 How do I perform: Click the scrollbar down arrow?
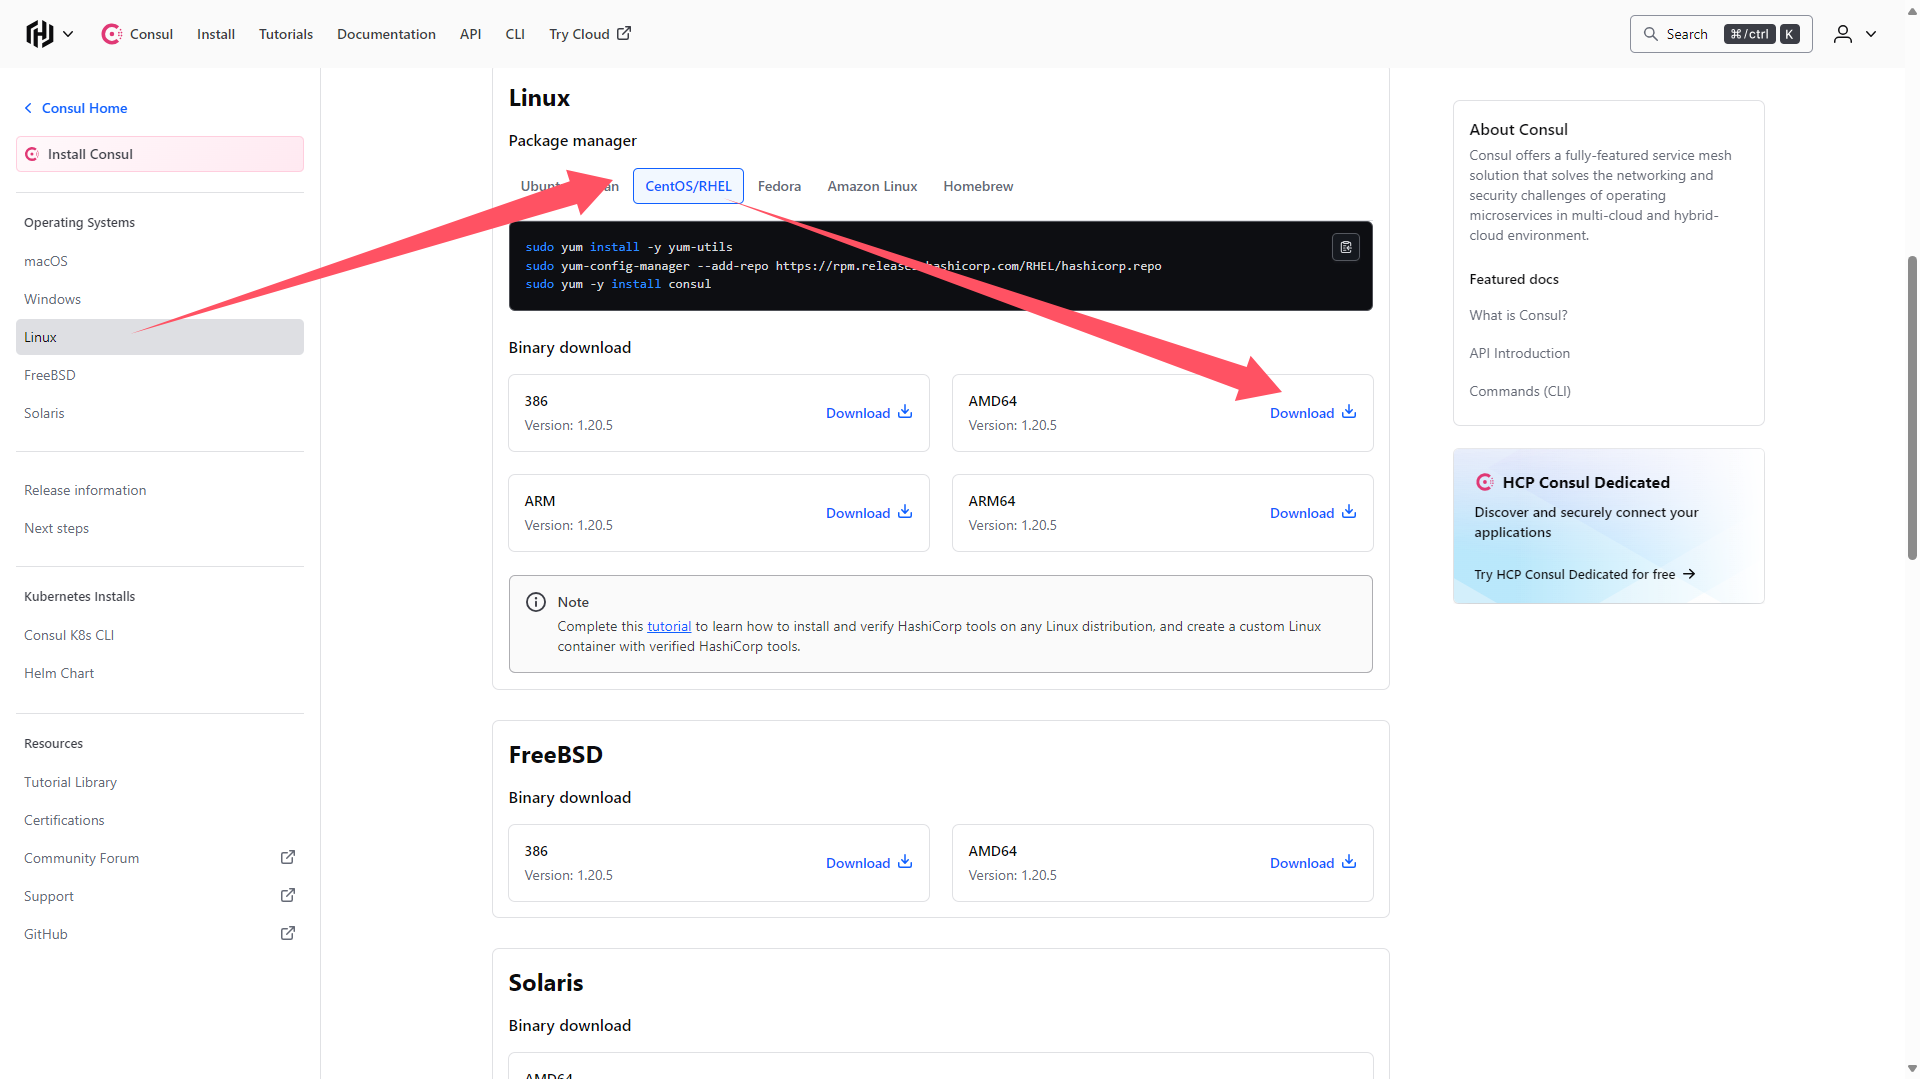[x=1912, y=1069]
